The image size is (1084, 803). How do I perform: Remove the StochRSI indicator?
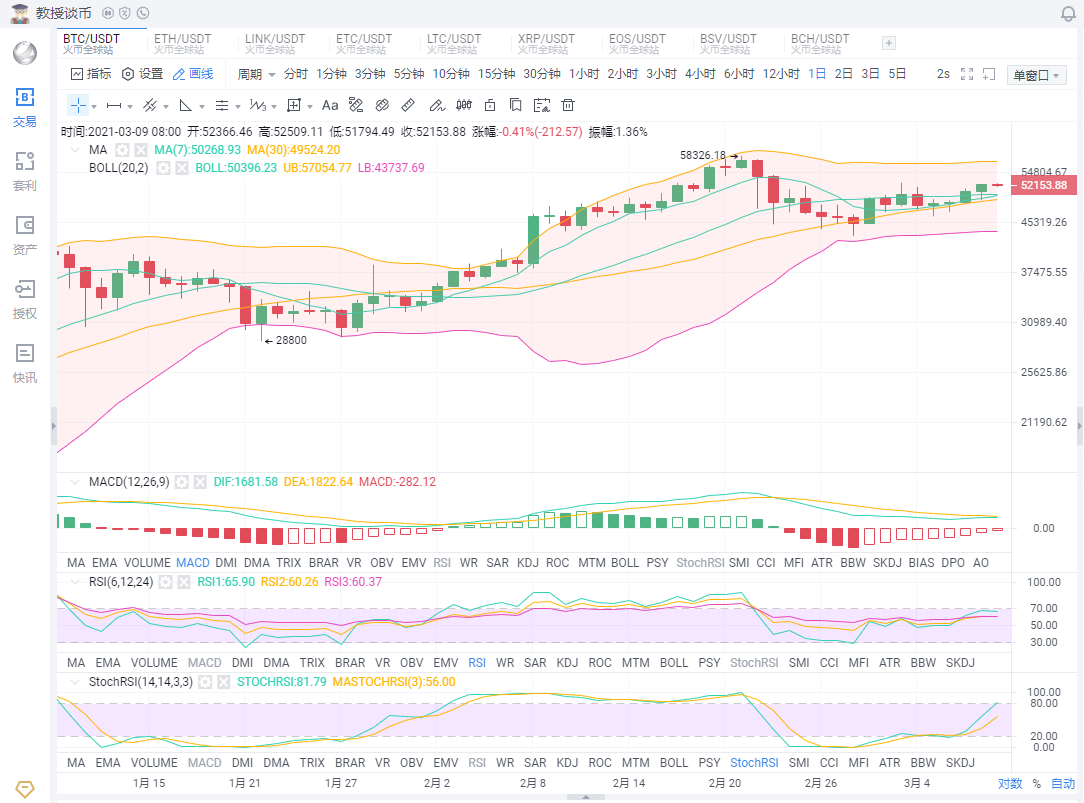click(x=223, y=683)
